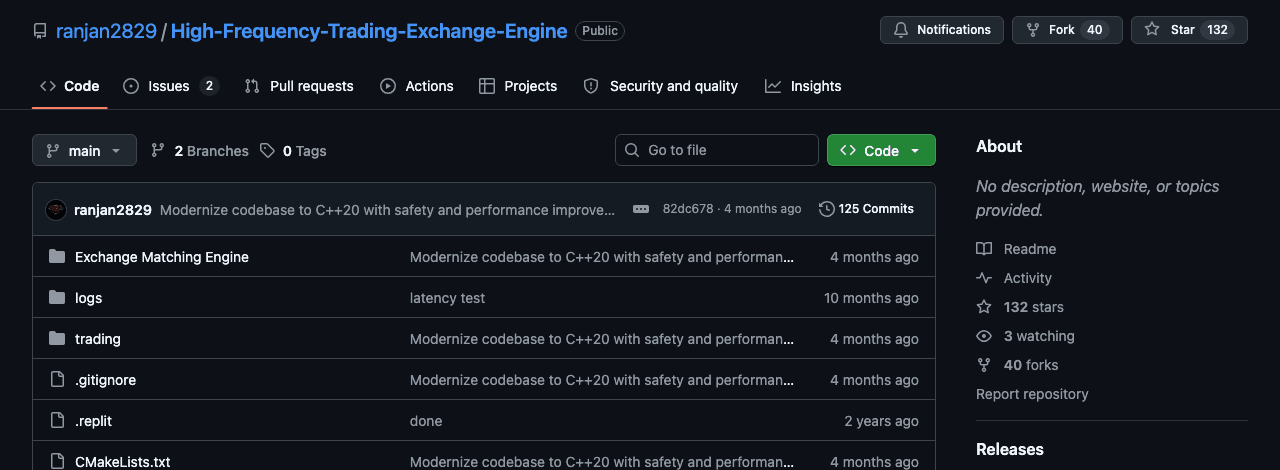The width and height of the screenshot is (1280, 470).
Task: Click the repository icon beside the owner name
Action: coord(40,31)
